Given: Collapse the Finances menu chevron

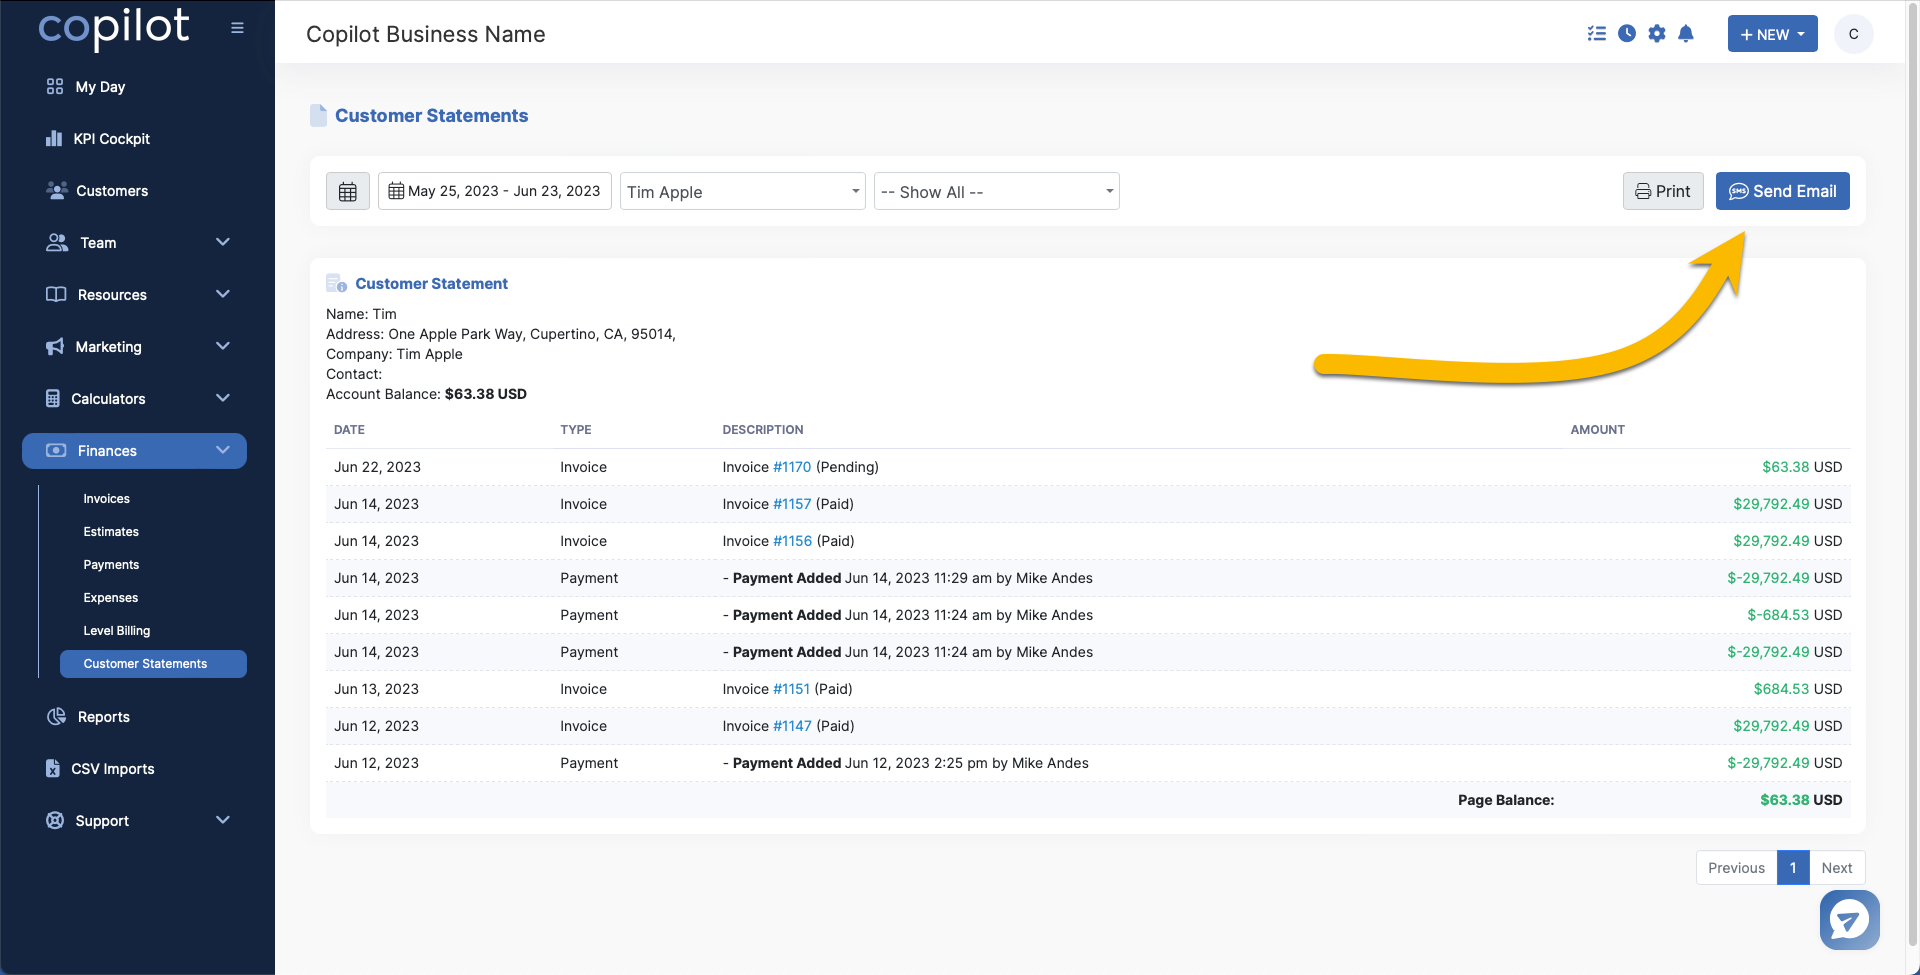Looking at the screenshot, I should pos(223,451).
